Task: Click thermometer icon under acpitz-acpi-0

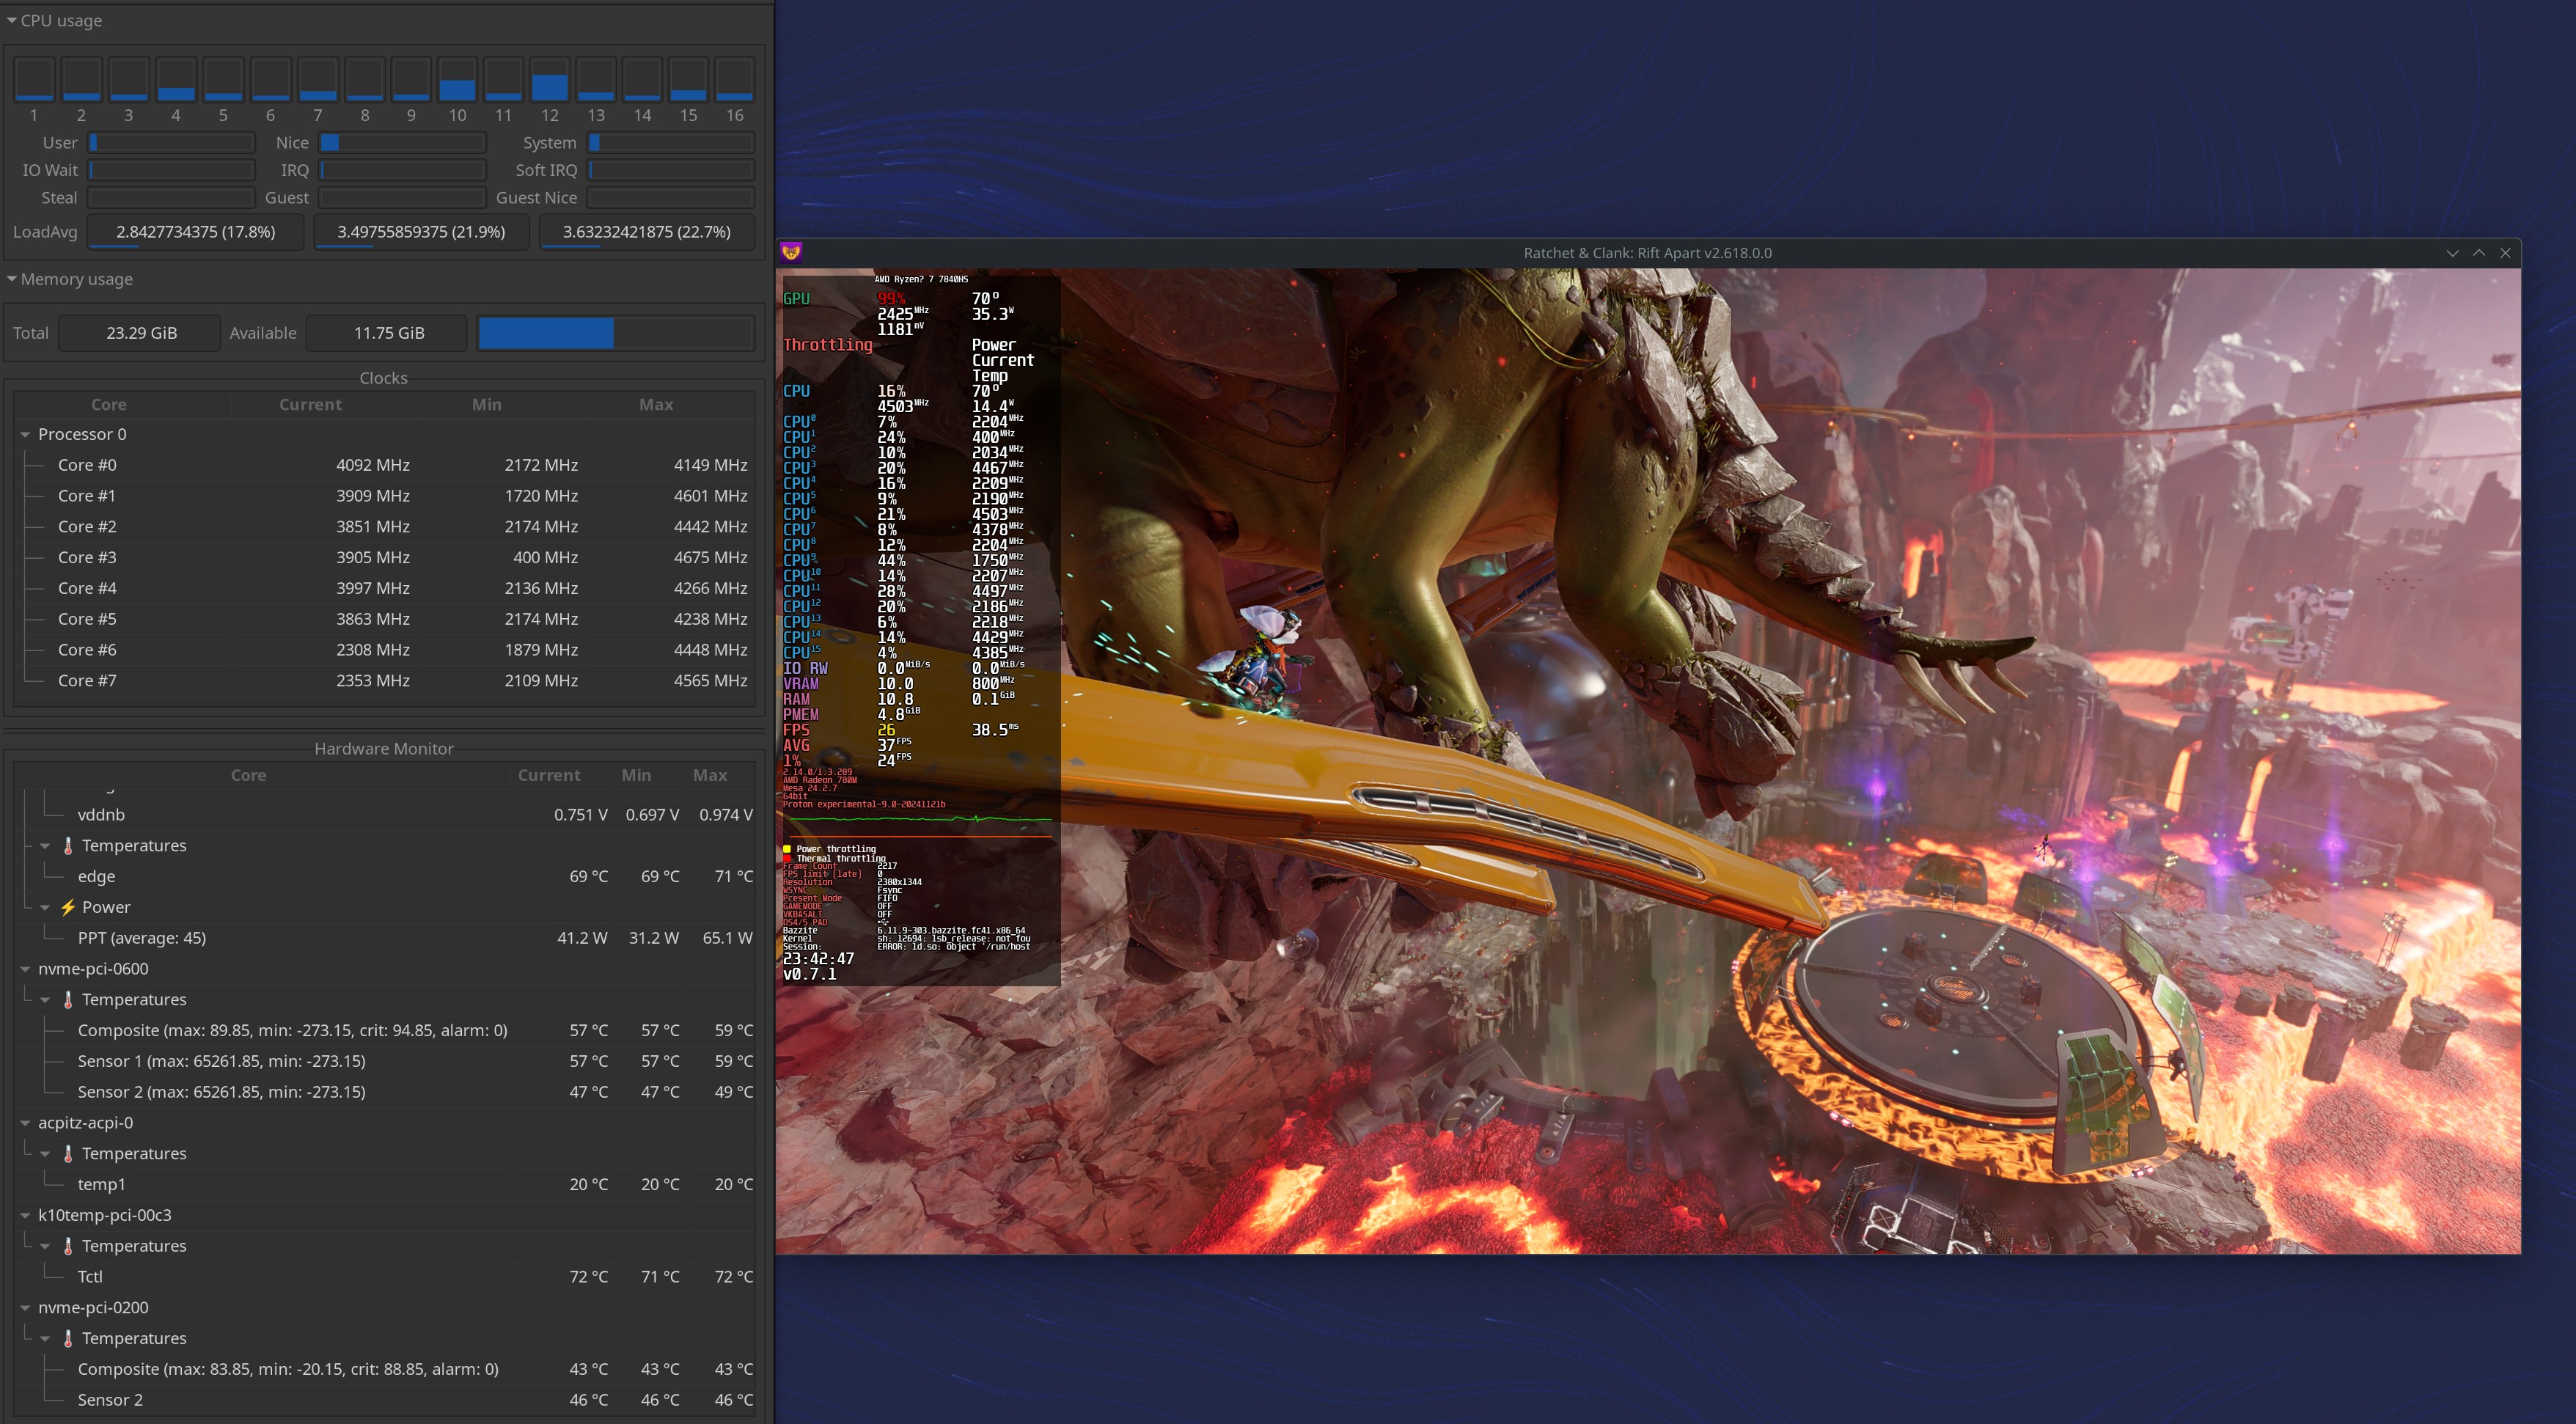Action: click(68, 1153)
